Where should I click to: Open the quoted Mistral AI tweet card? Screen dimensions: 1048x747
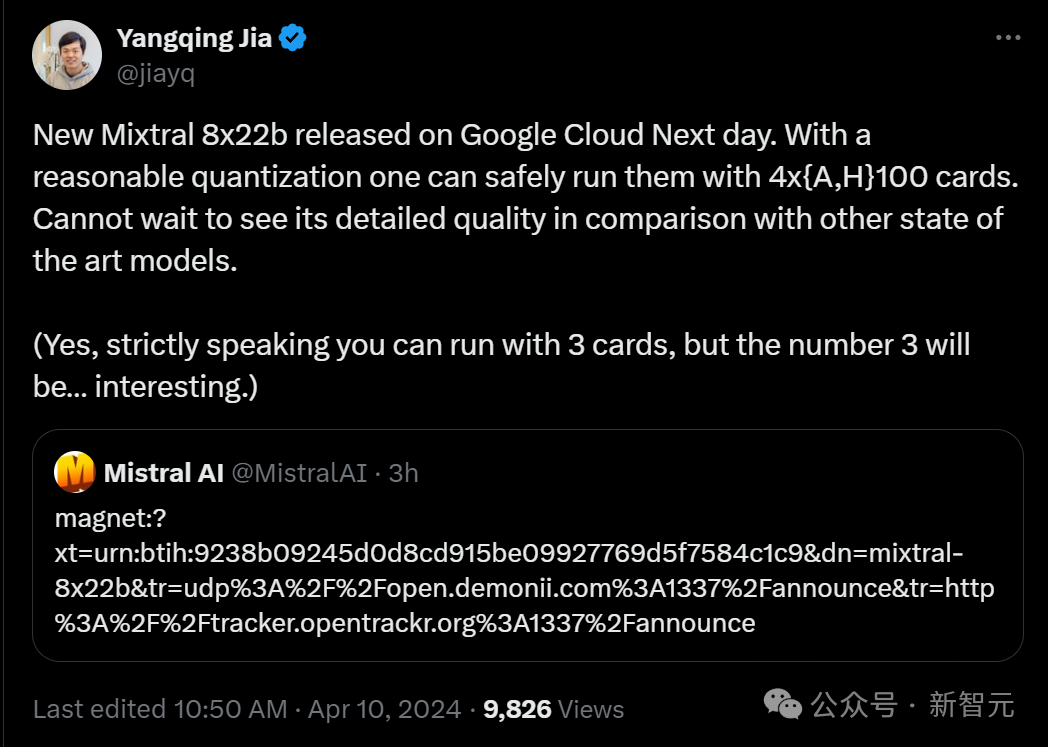(528, 545)
